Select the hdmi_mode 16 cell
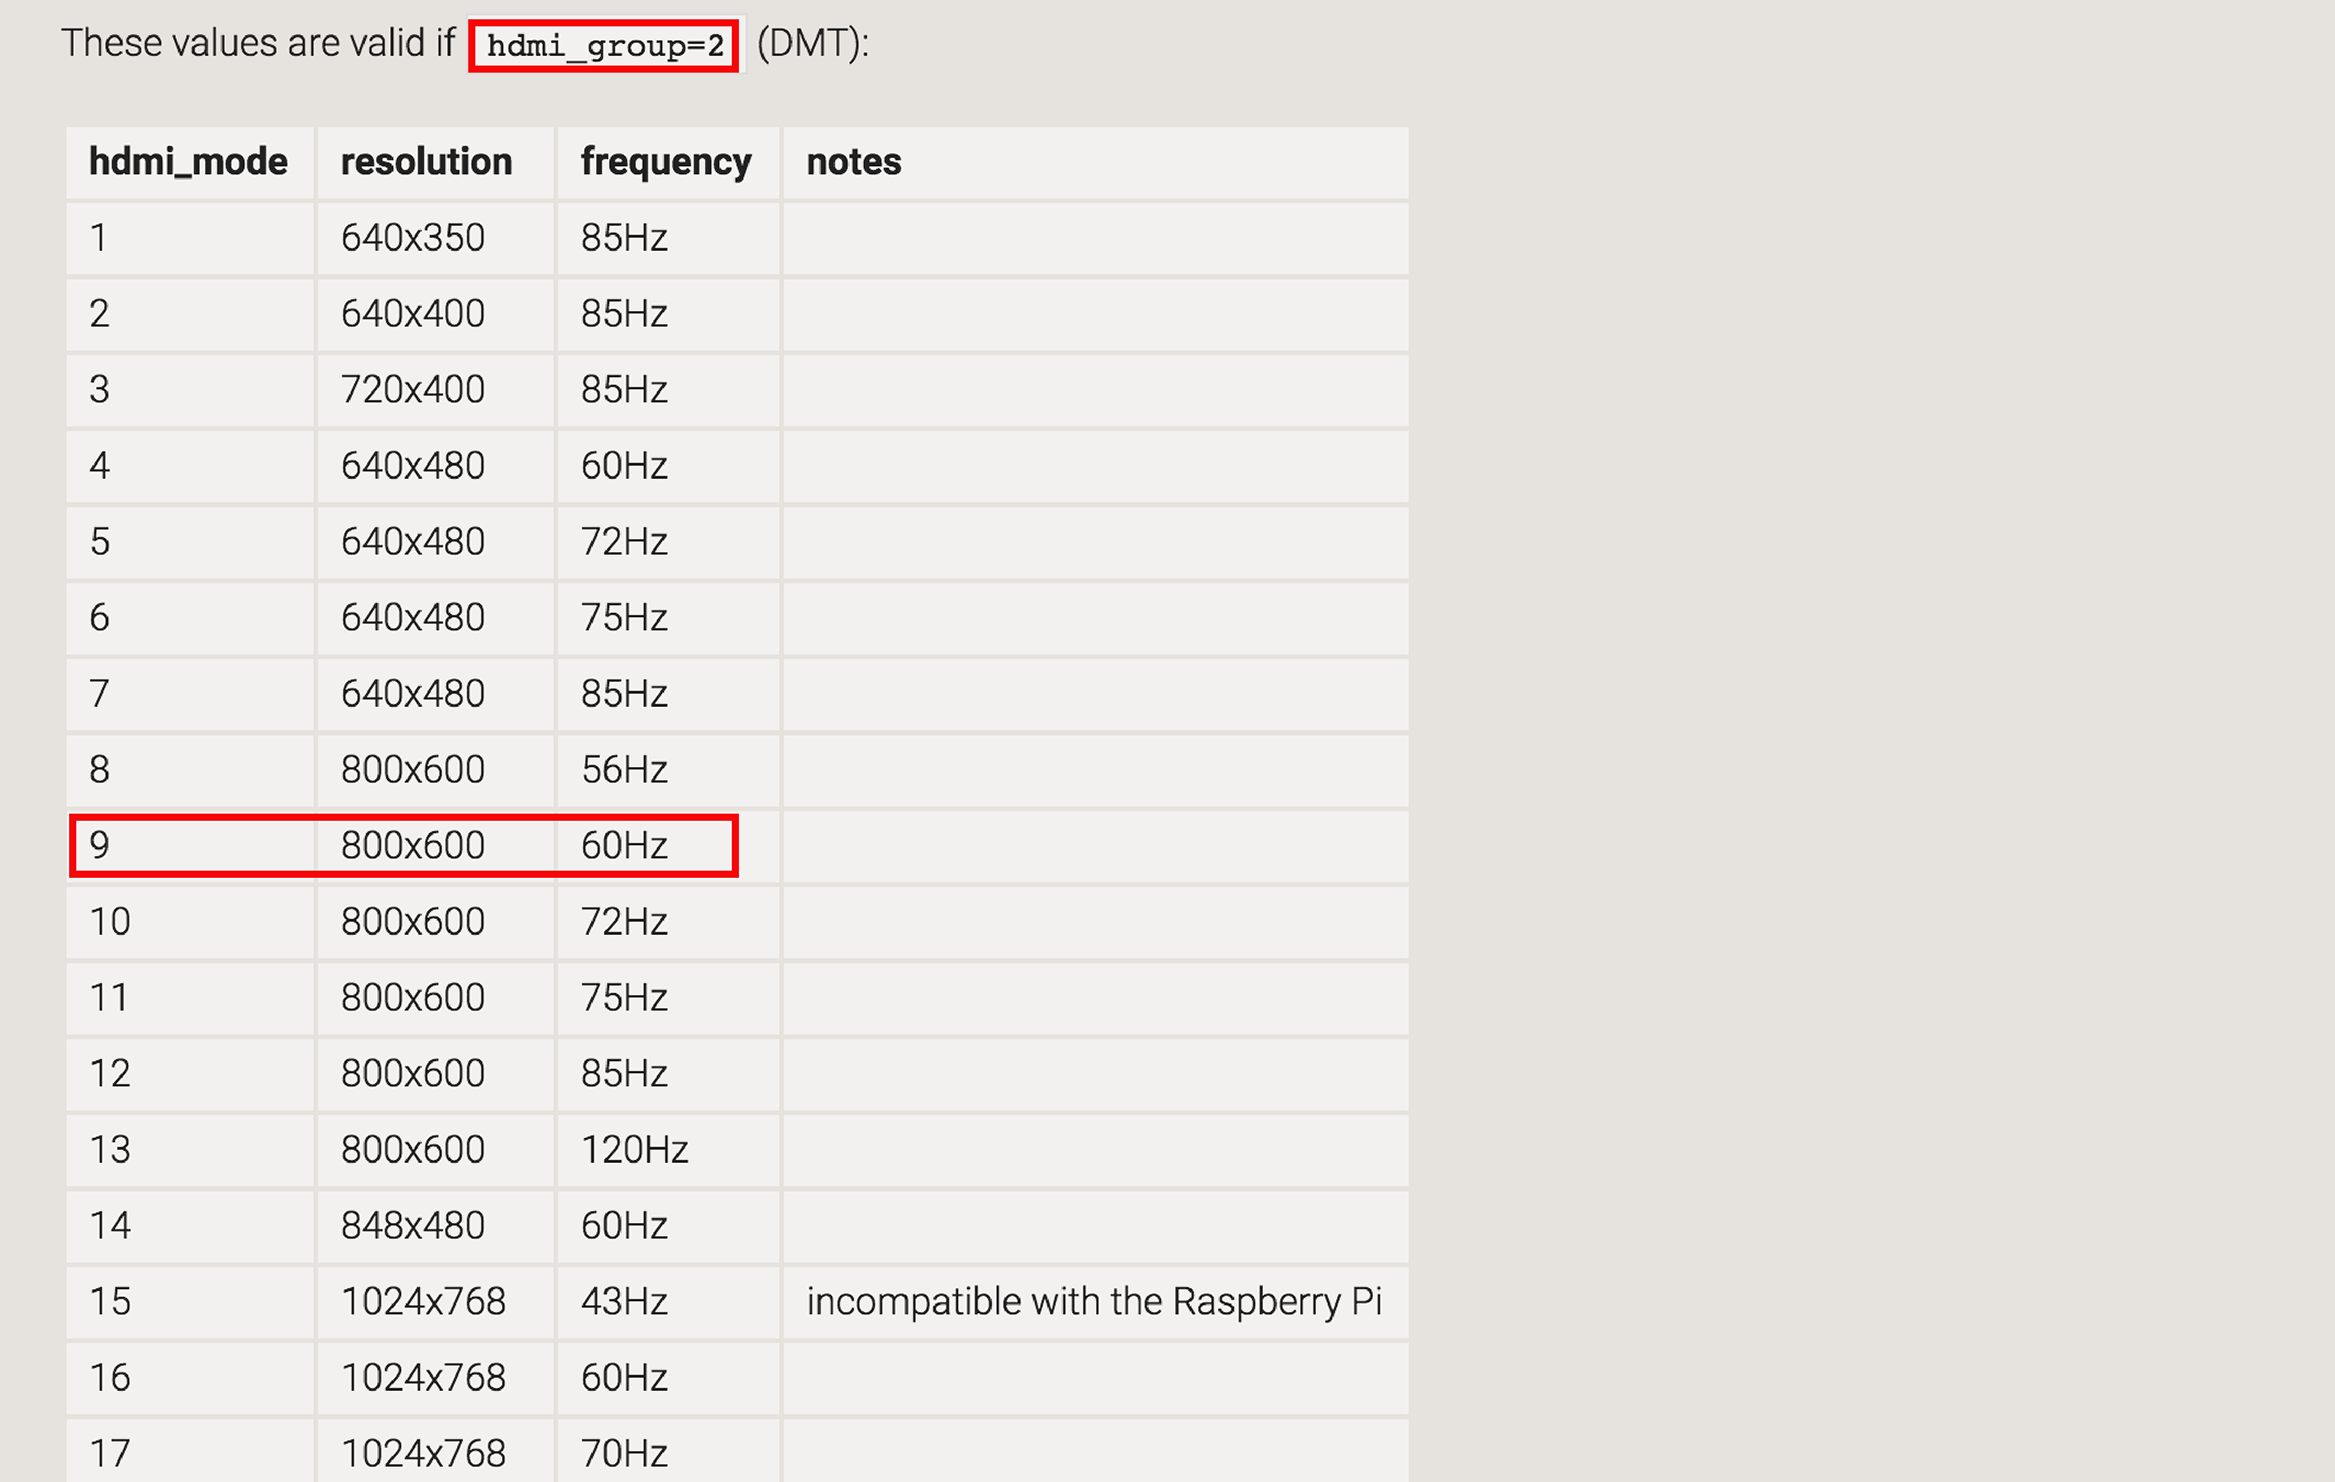 pos(110,1378)
